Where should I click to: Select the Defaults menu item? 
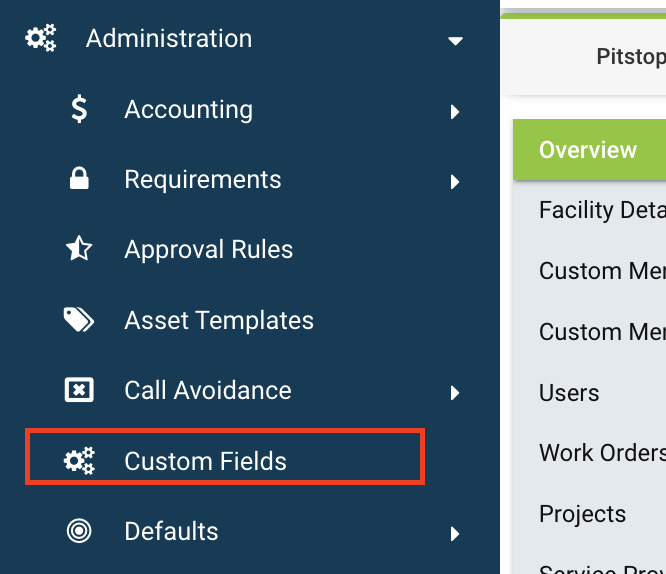tap(171, 531)
